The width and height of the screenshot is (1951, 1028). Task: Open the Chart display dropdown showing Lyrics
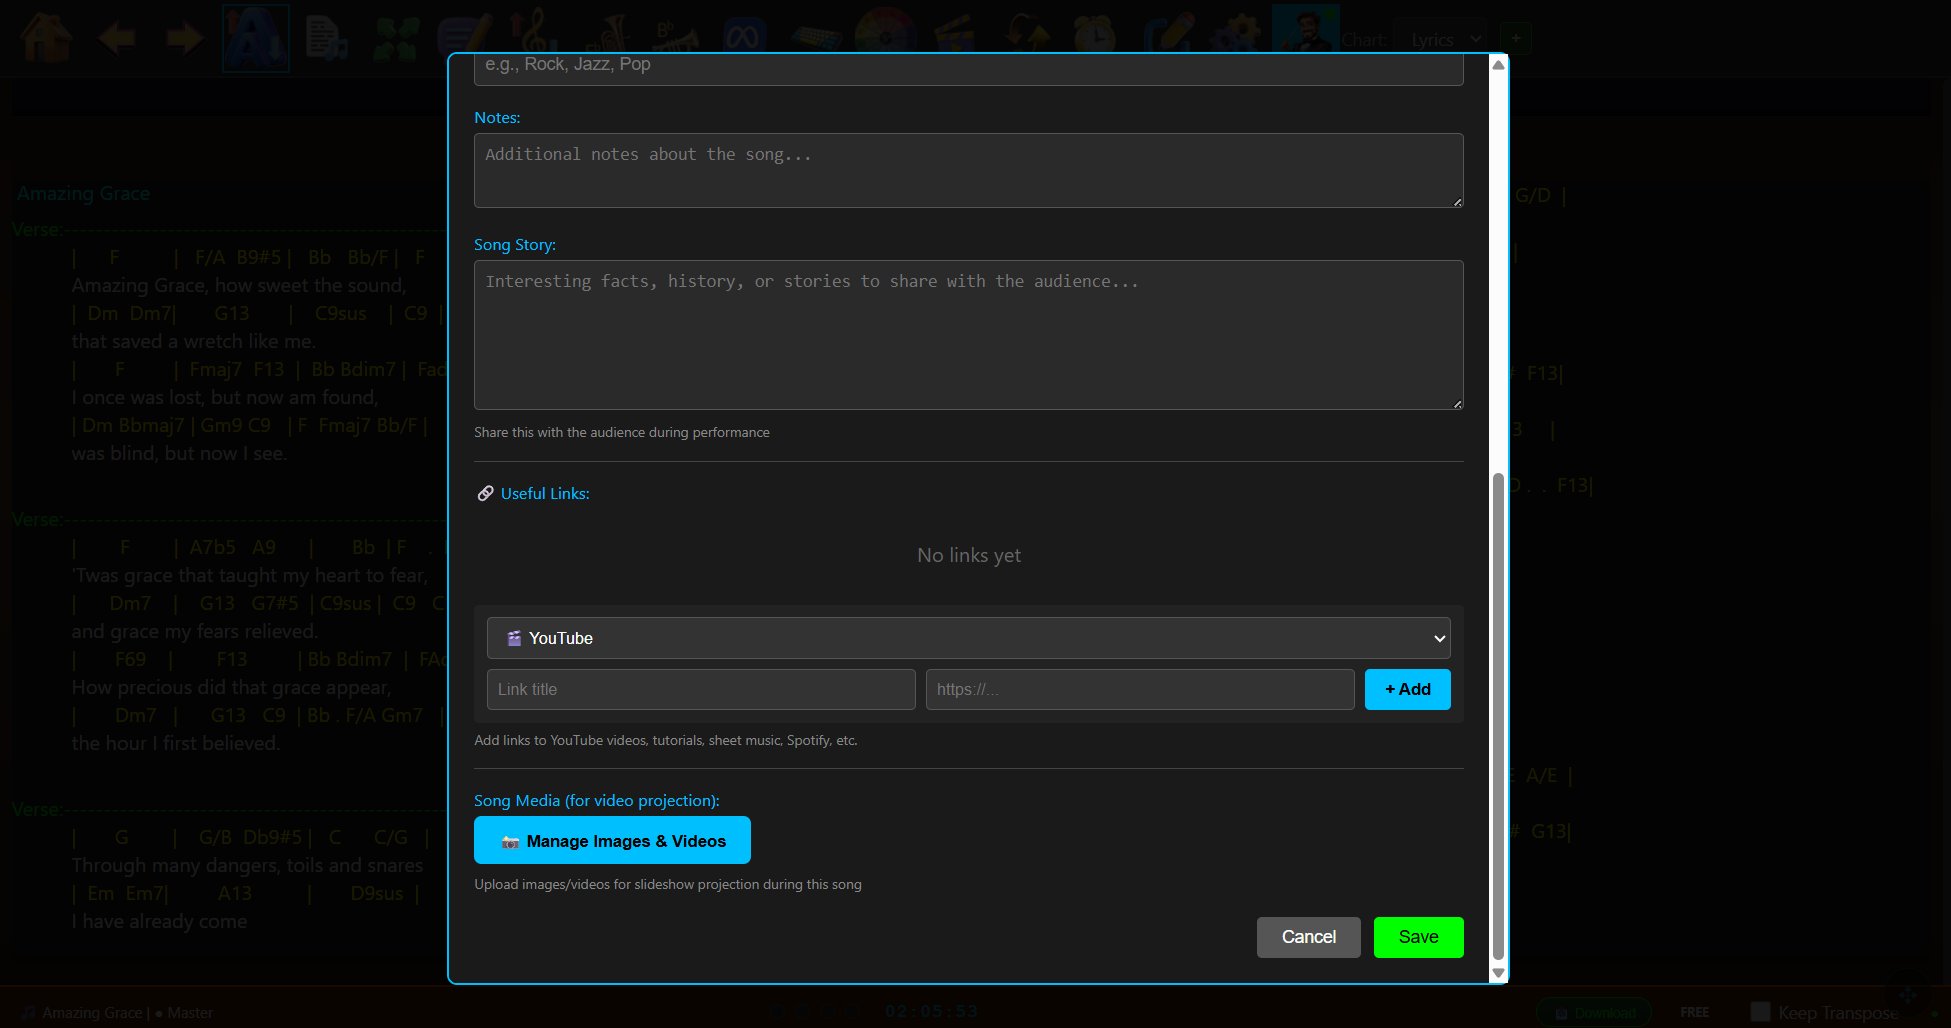coord(1440,39)
